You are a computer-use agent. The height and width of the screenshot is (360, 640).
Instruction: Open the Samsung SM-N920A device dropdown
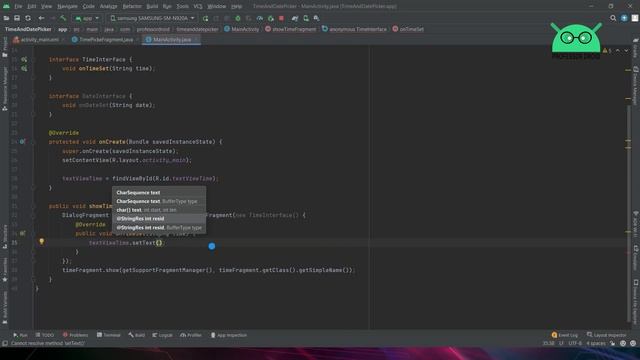[152, 18]
